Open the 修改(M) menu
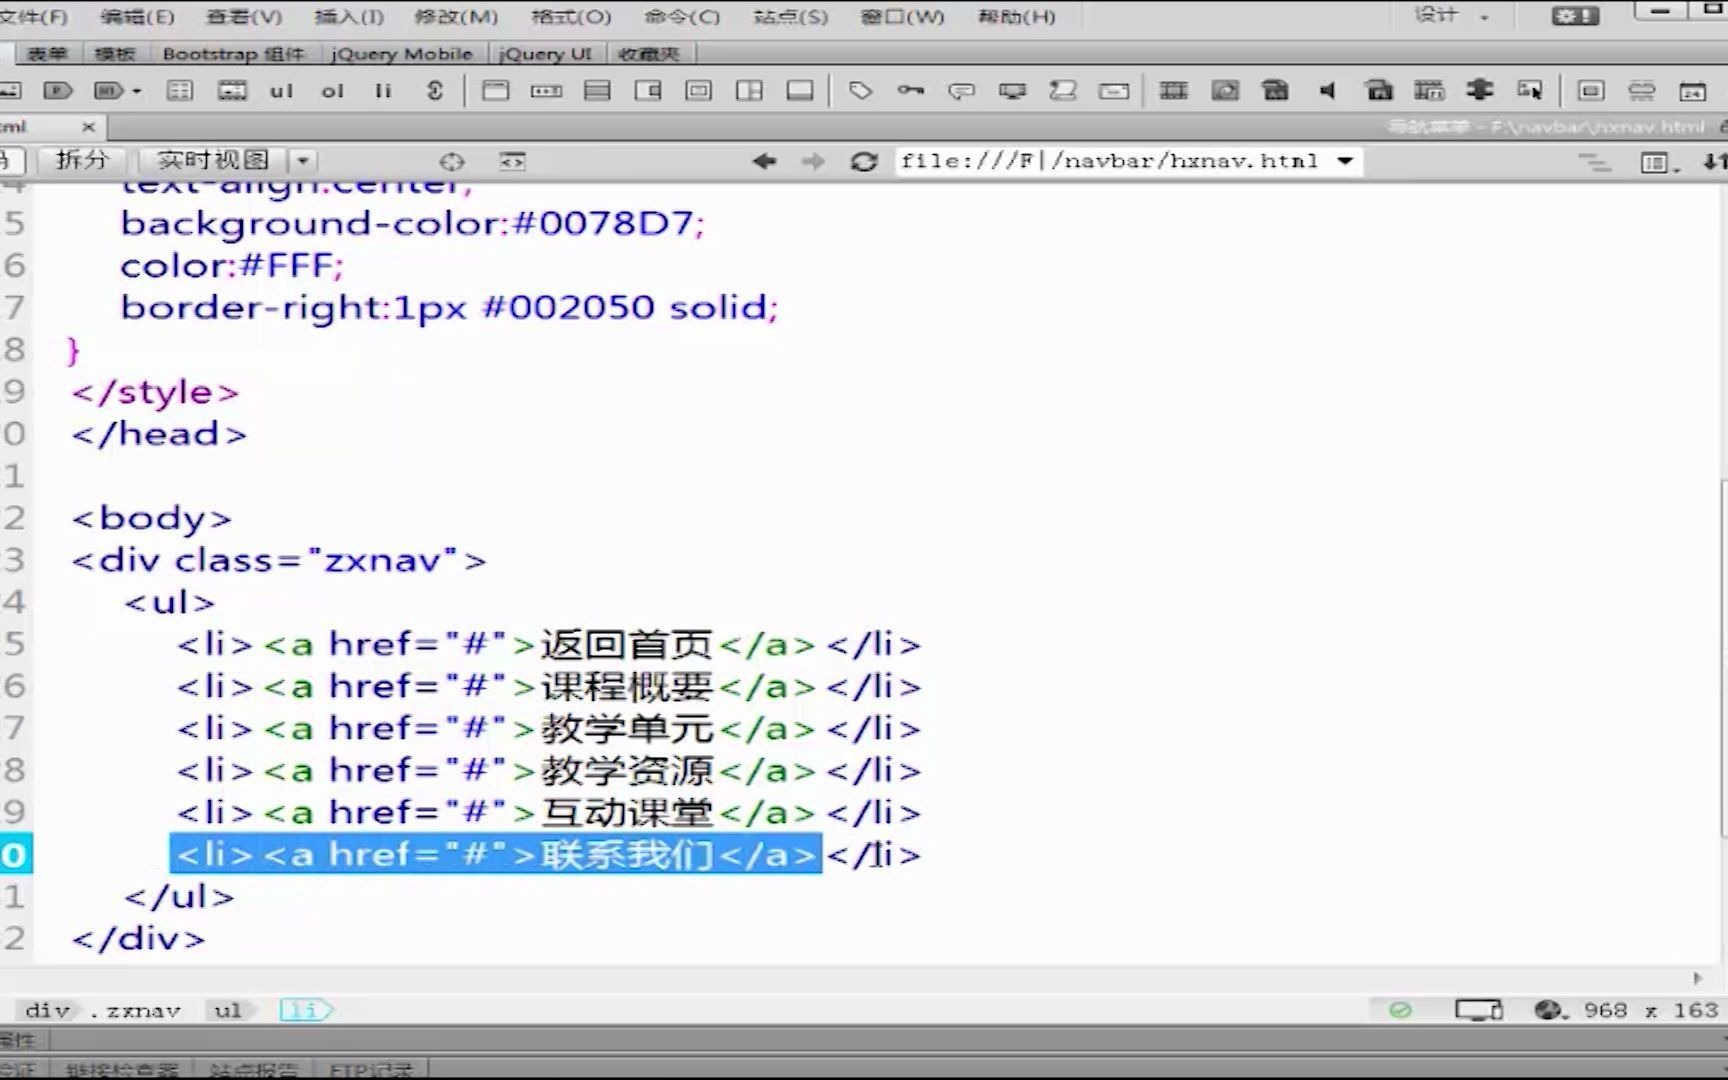Image resolution: width=1728 pixels, height=1080 pixels. click(x=456, y=17)
